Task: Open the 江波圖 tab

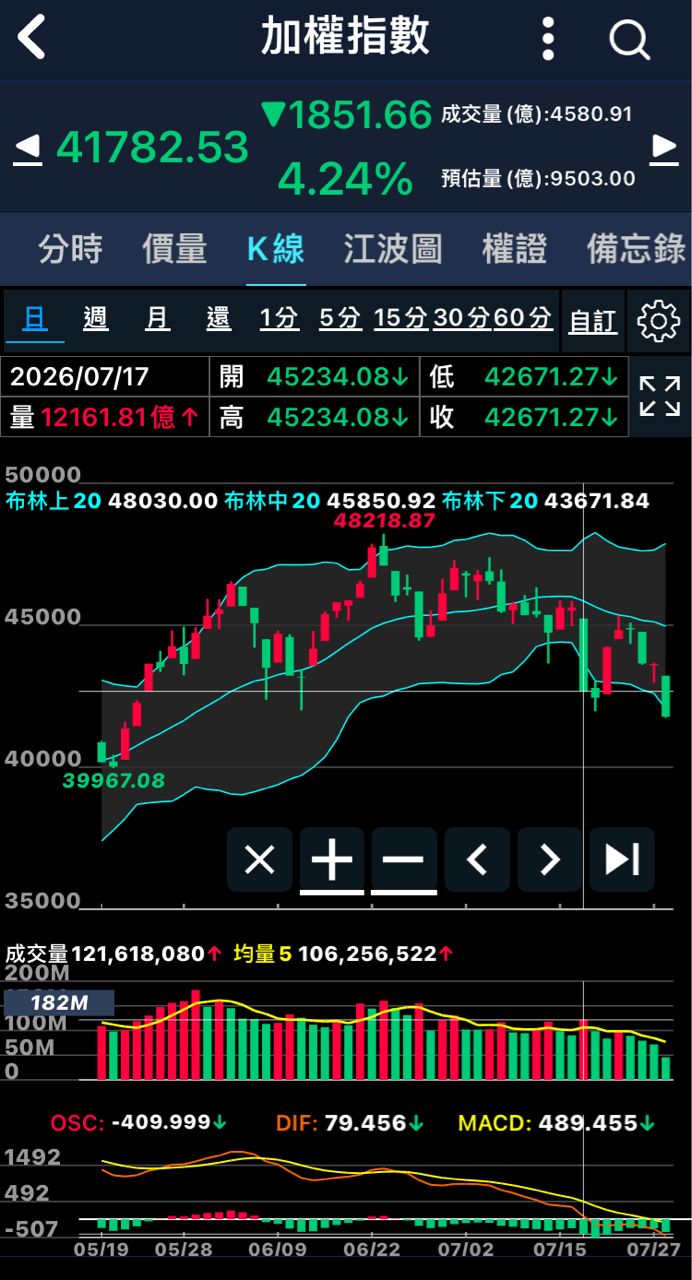Action: coord(393,248)
